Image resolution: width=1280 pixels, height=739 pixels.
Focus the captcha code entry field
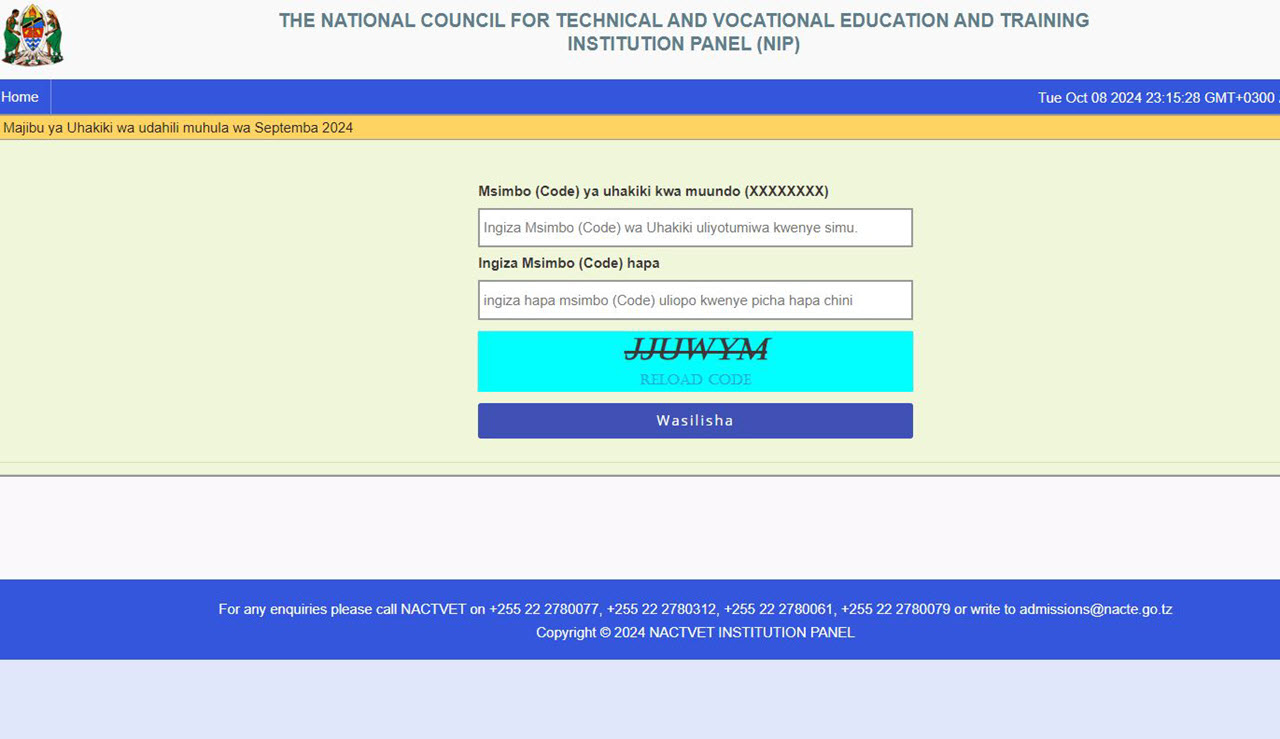click(x=695, y=300)
